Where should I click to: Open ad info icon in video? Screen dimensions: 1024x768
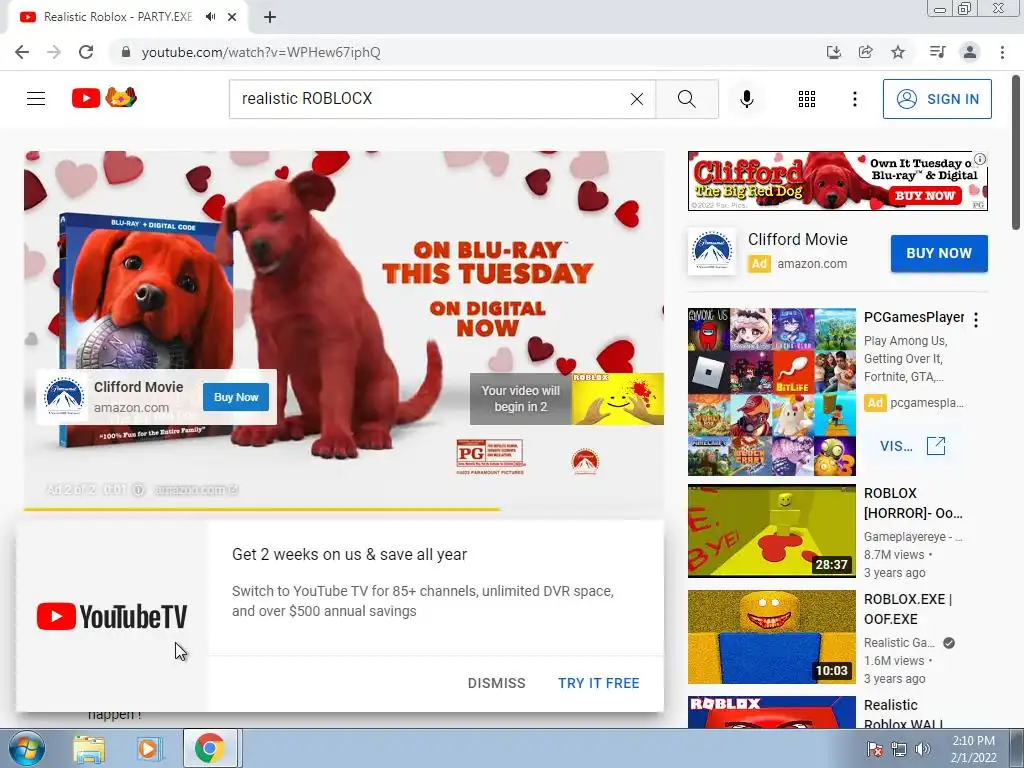[138, 489]
